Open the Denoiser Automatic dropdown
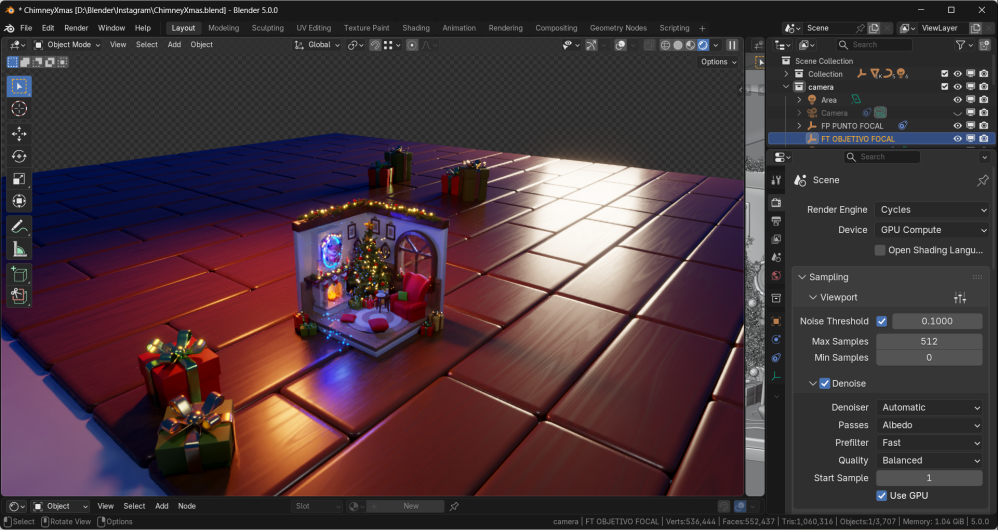 click(930, 408)
